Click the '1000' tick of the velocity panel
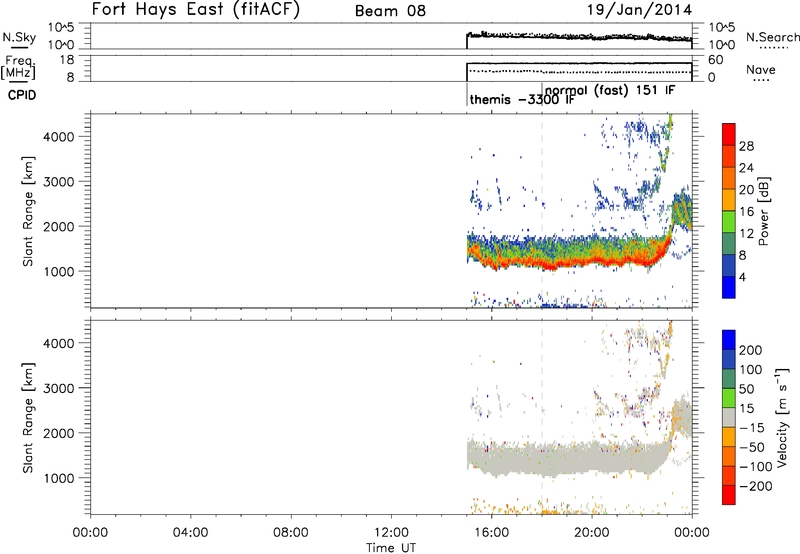 click(x=59, y=478)
